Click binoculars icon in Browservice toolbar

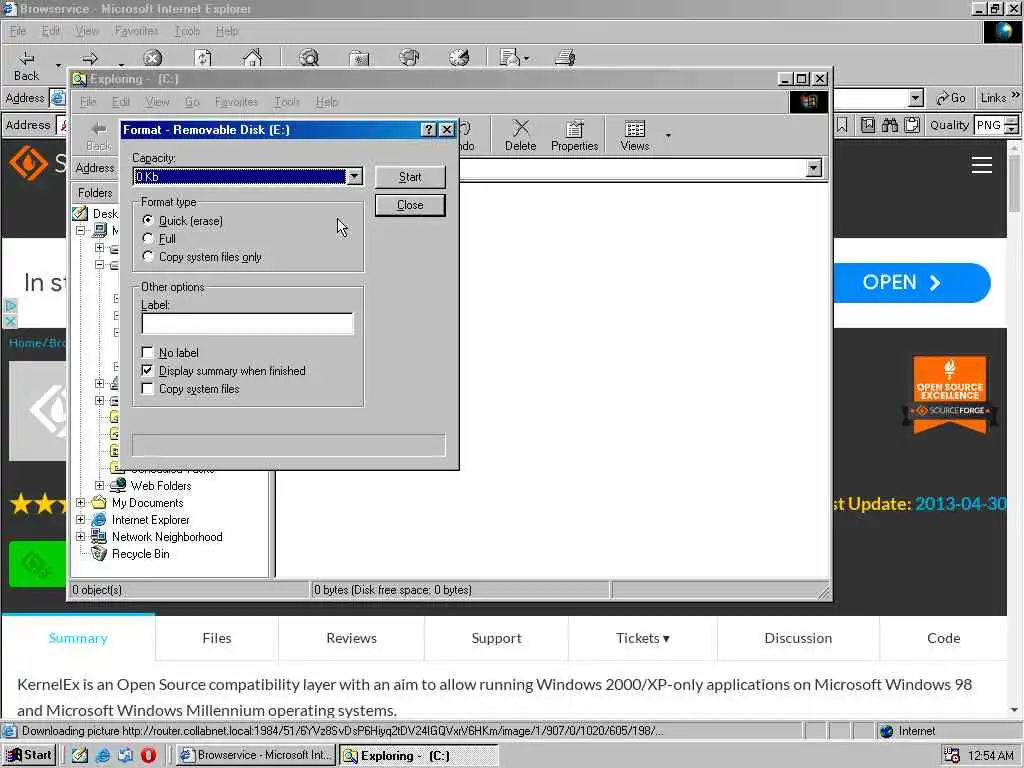[889, 125]
